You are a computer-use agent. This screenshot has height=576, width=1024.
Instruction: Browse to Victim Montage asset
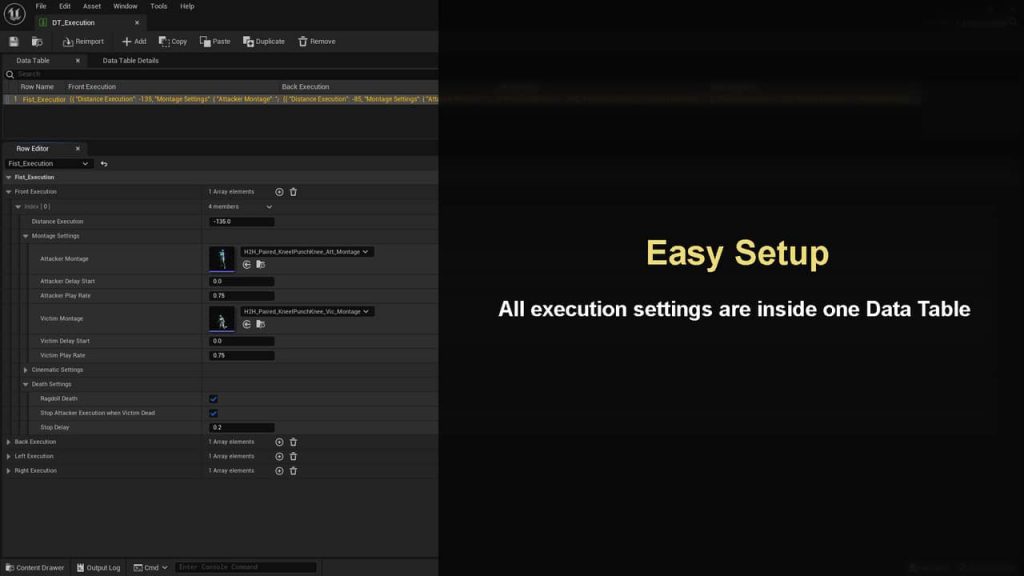click(x=261, y=324)
